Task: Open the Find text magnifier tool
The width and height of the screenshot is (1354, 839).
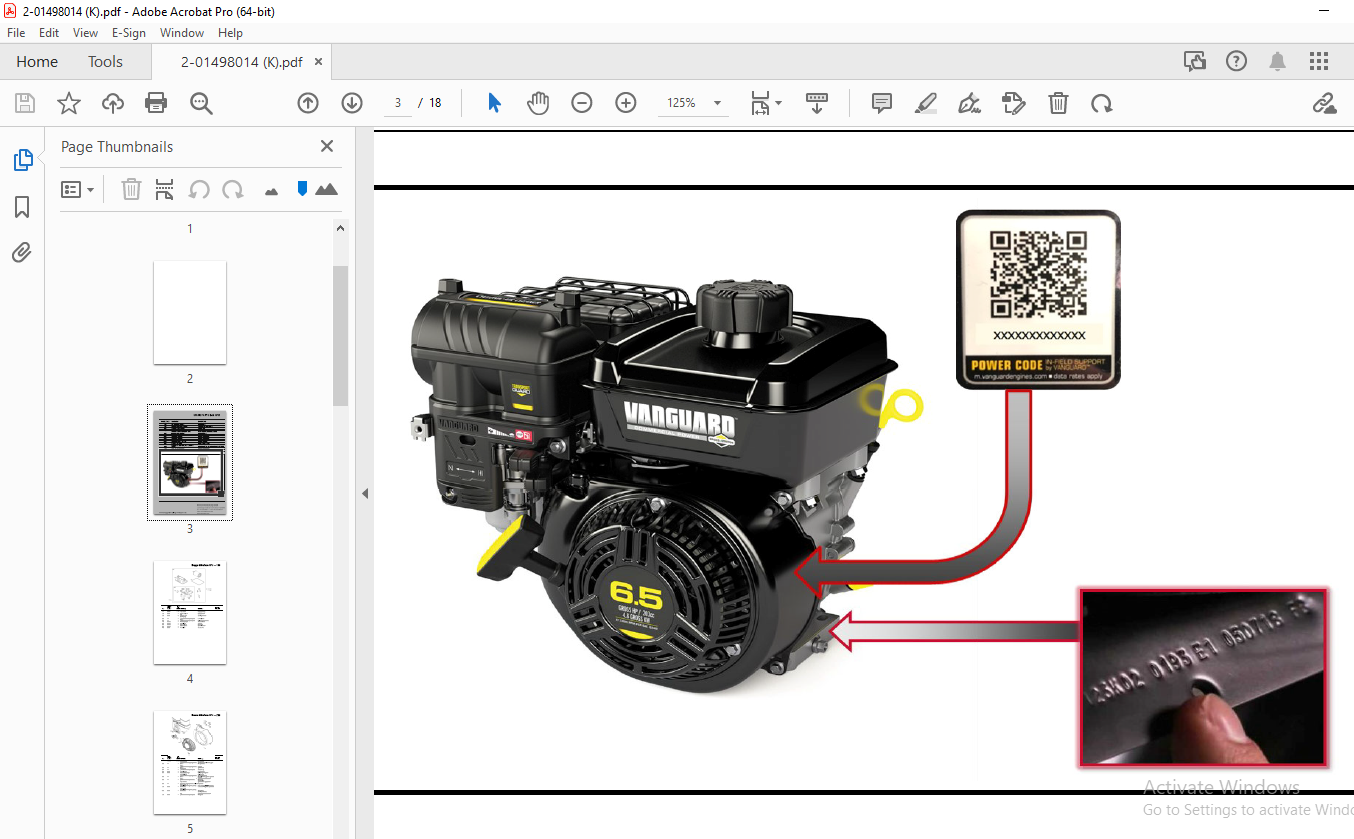Action: pos(201,103)
